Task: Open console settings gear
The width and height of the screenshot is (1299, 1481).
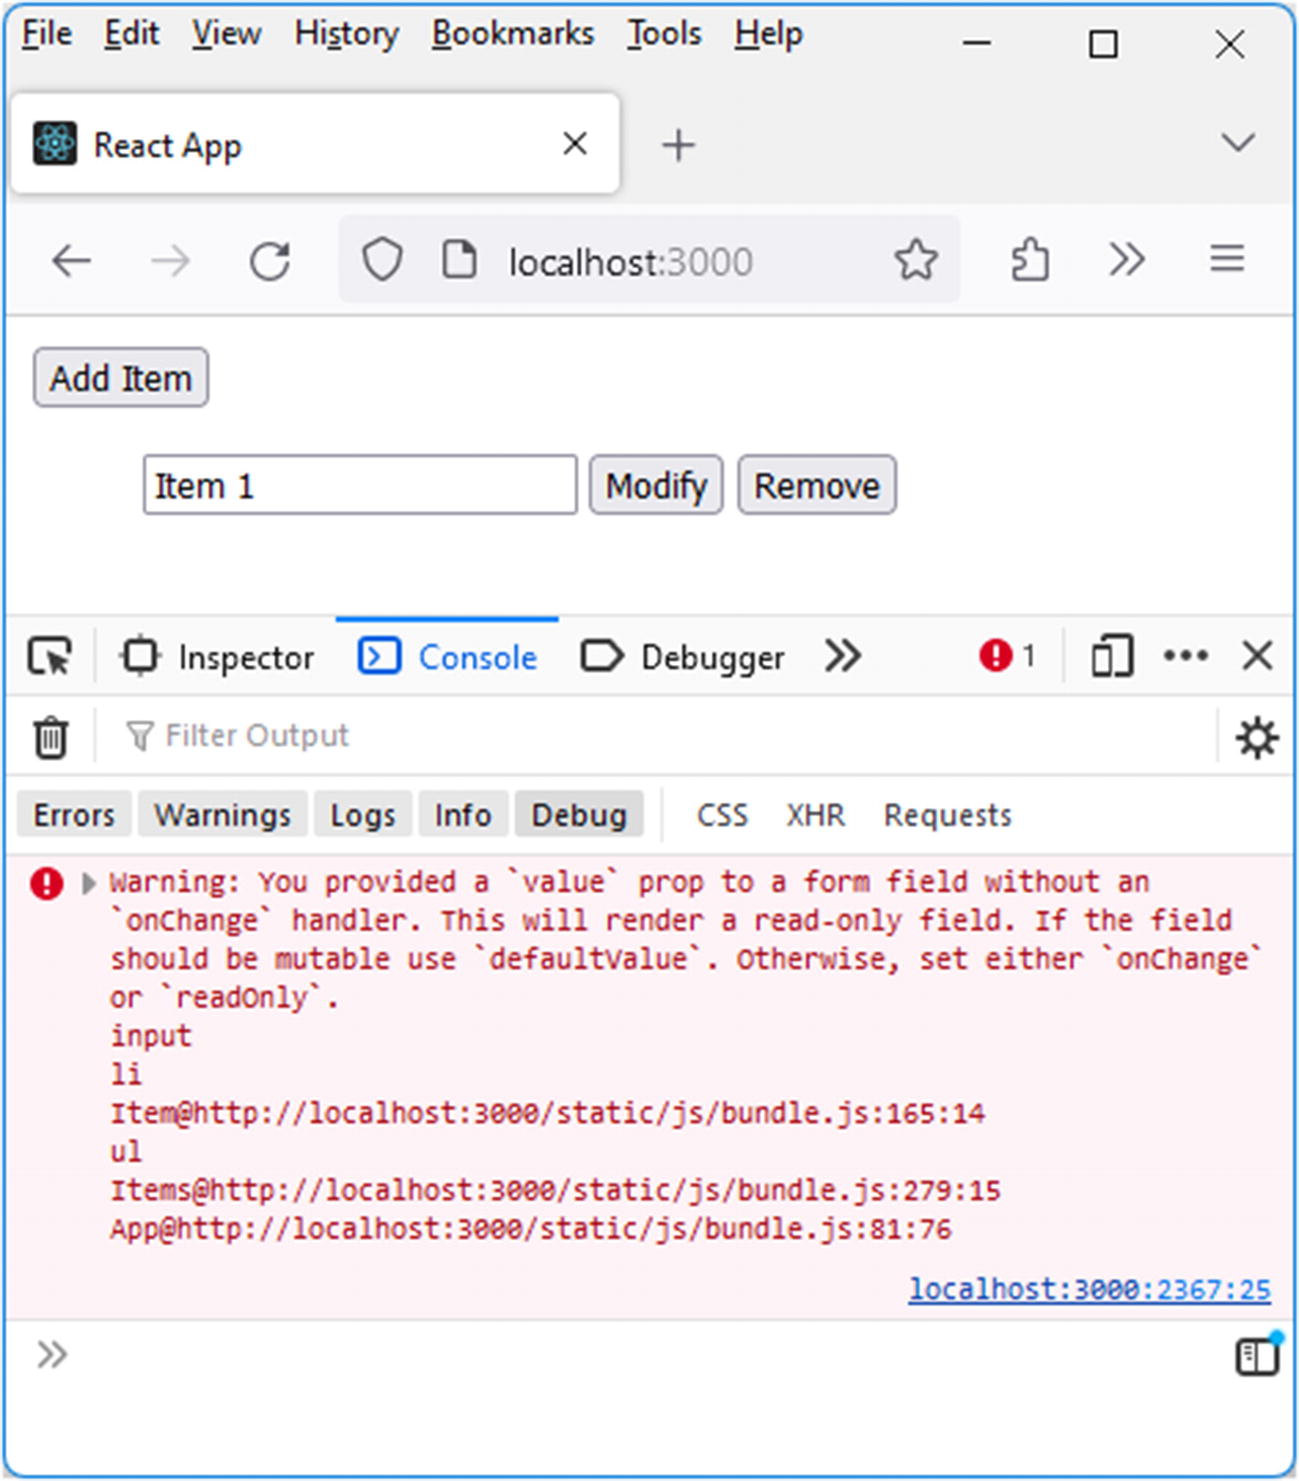Action: pyautogui.click(x=1256, y=738)
